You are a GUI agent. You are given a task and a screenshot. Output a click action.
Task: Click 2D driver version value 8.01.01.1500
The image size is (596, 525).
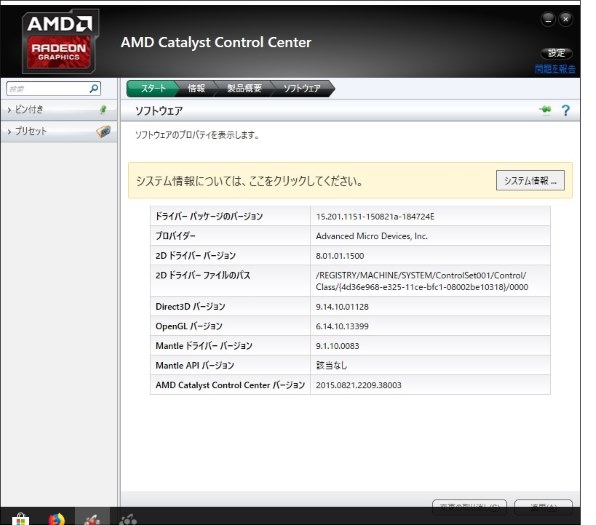(340, 256)
